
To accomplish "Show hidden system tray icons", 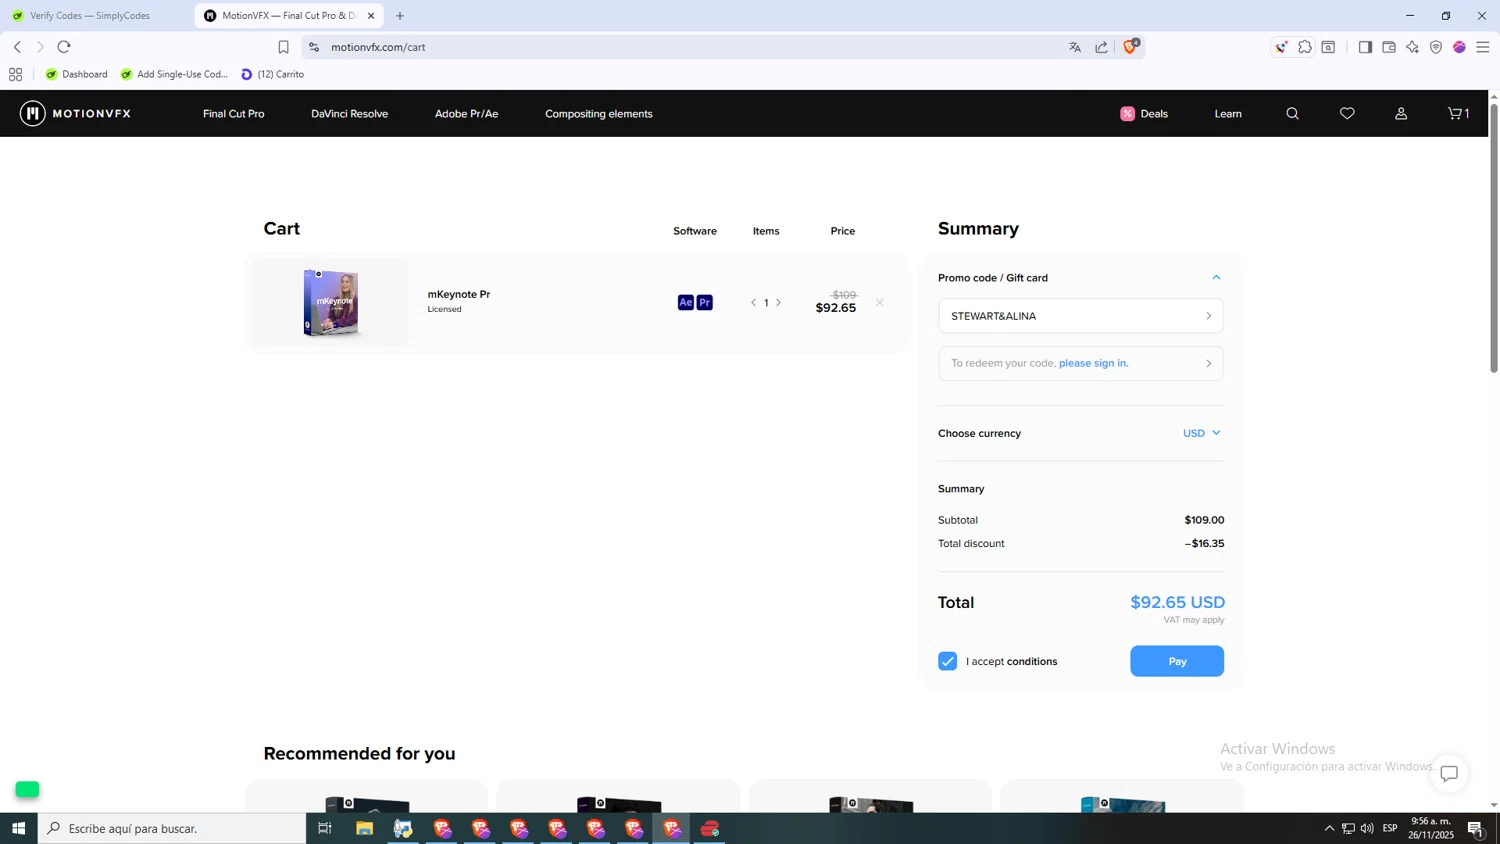I will [1329, 828].
